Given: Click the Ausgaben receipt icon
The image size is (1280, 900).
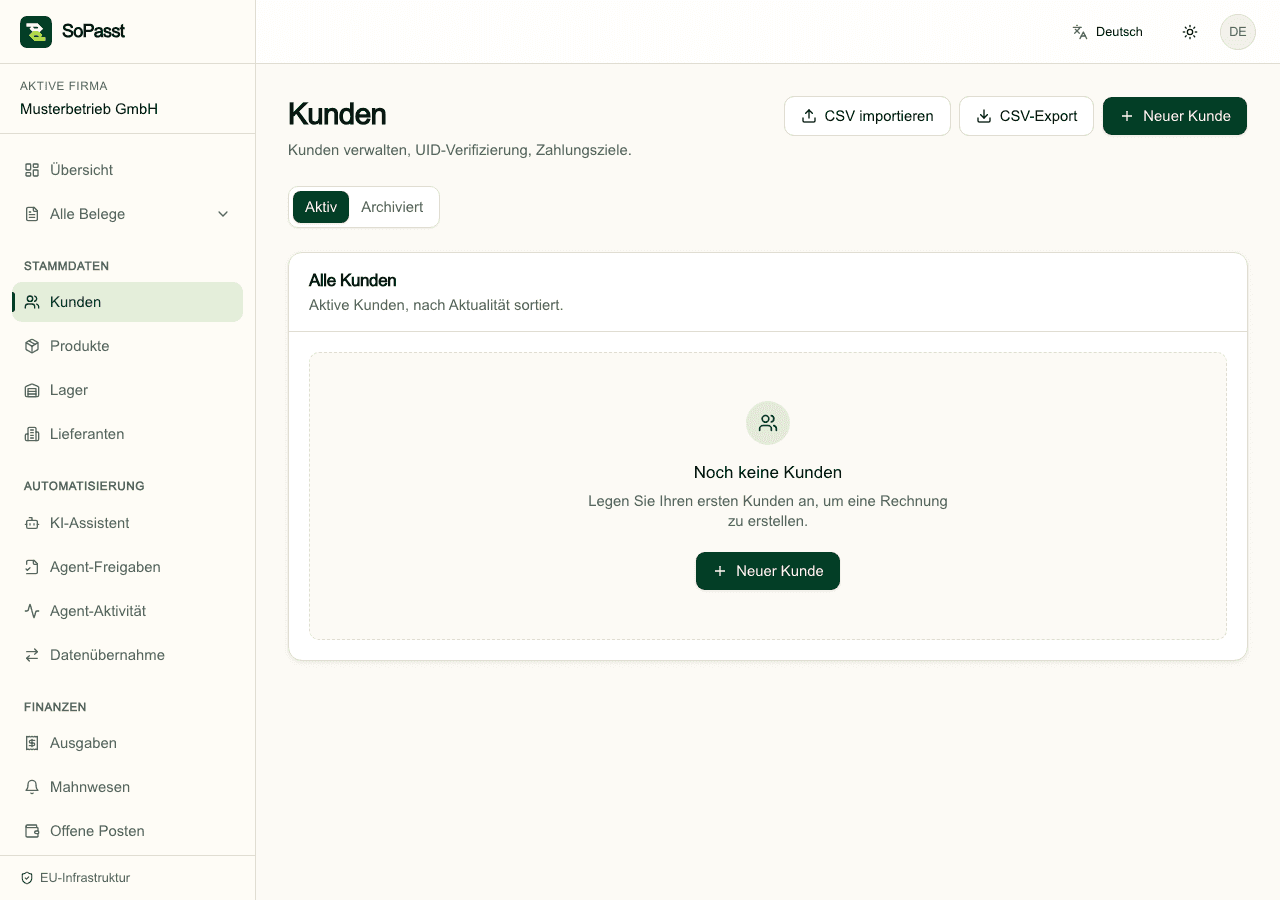Looking at the screenshot, I should (32, 743).
